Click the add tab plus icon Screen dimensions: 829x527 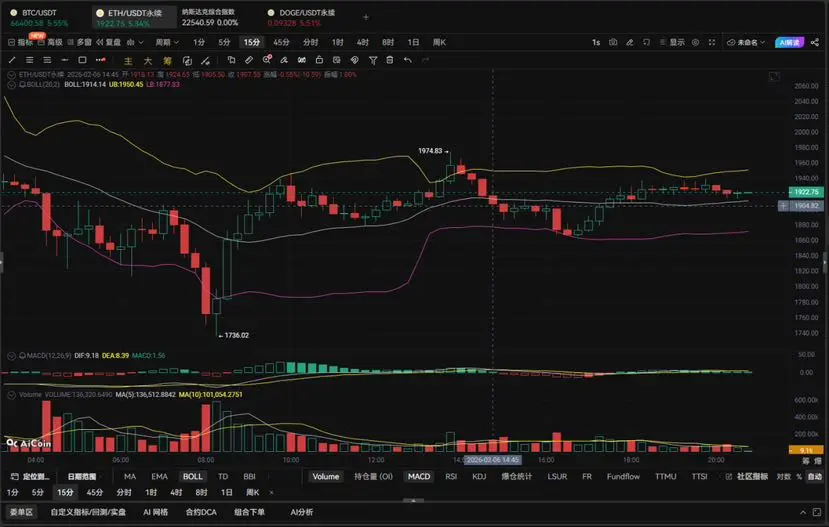click(366, 17)
